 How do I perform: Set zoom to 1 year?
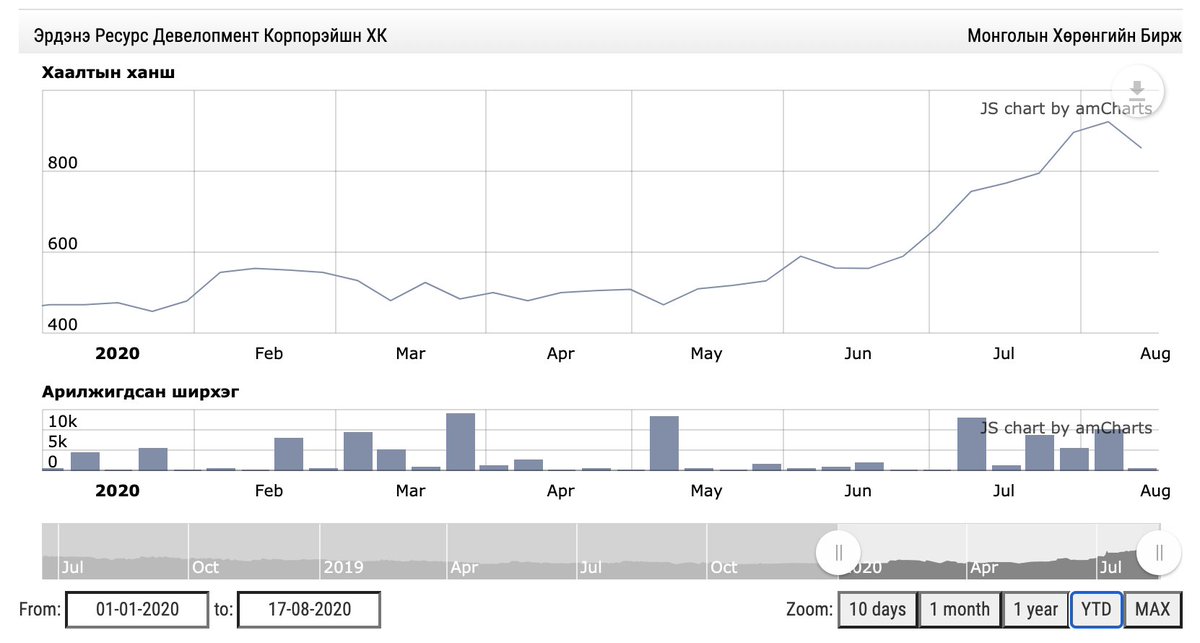pyautogui.click(x=1035, y=609)
